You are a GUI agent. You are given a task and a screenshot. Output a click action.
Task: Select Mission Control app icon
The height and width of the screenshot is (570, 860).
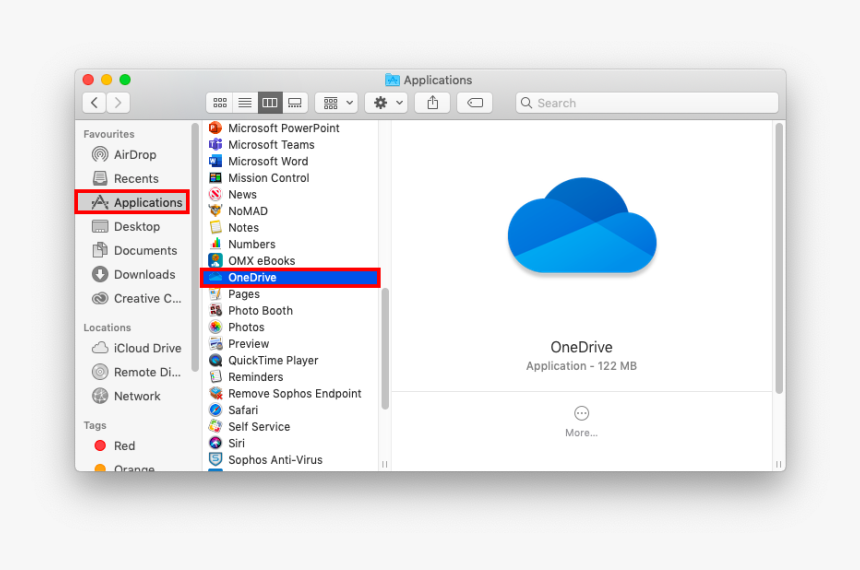tap(216, 178)
